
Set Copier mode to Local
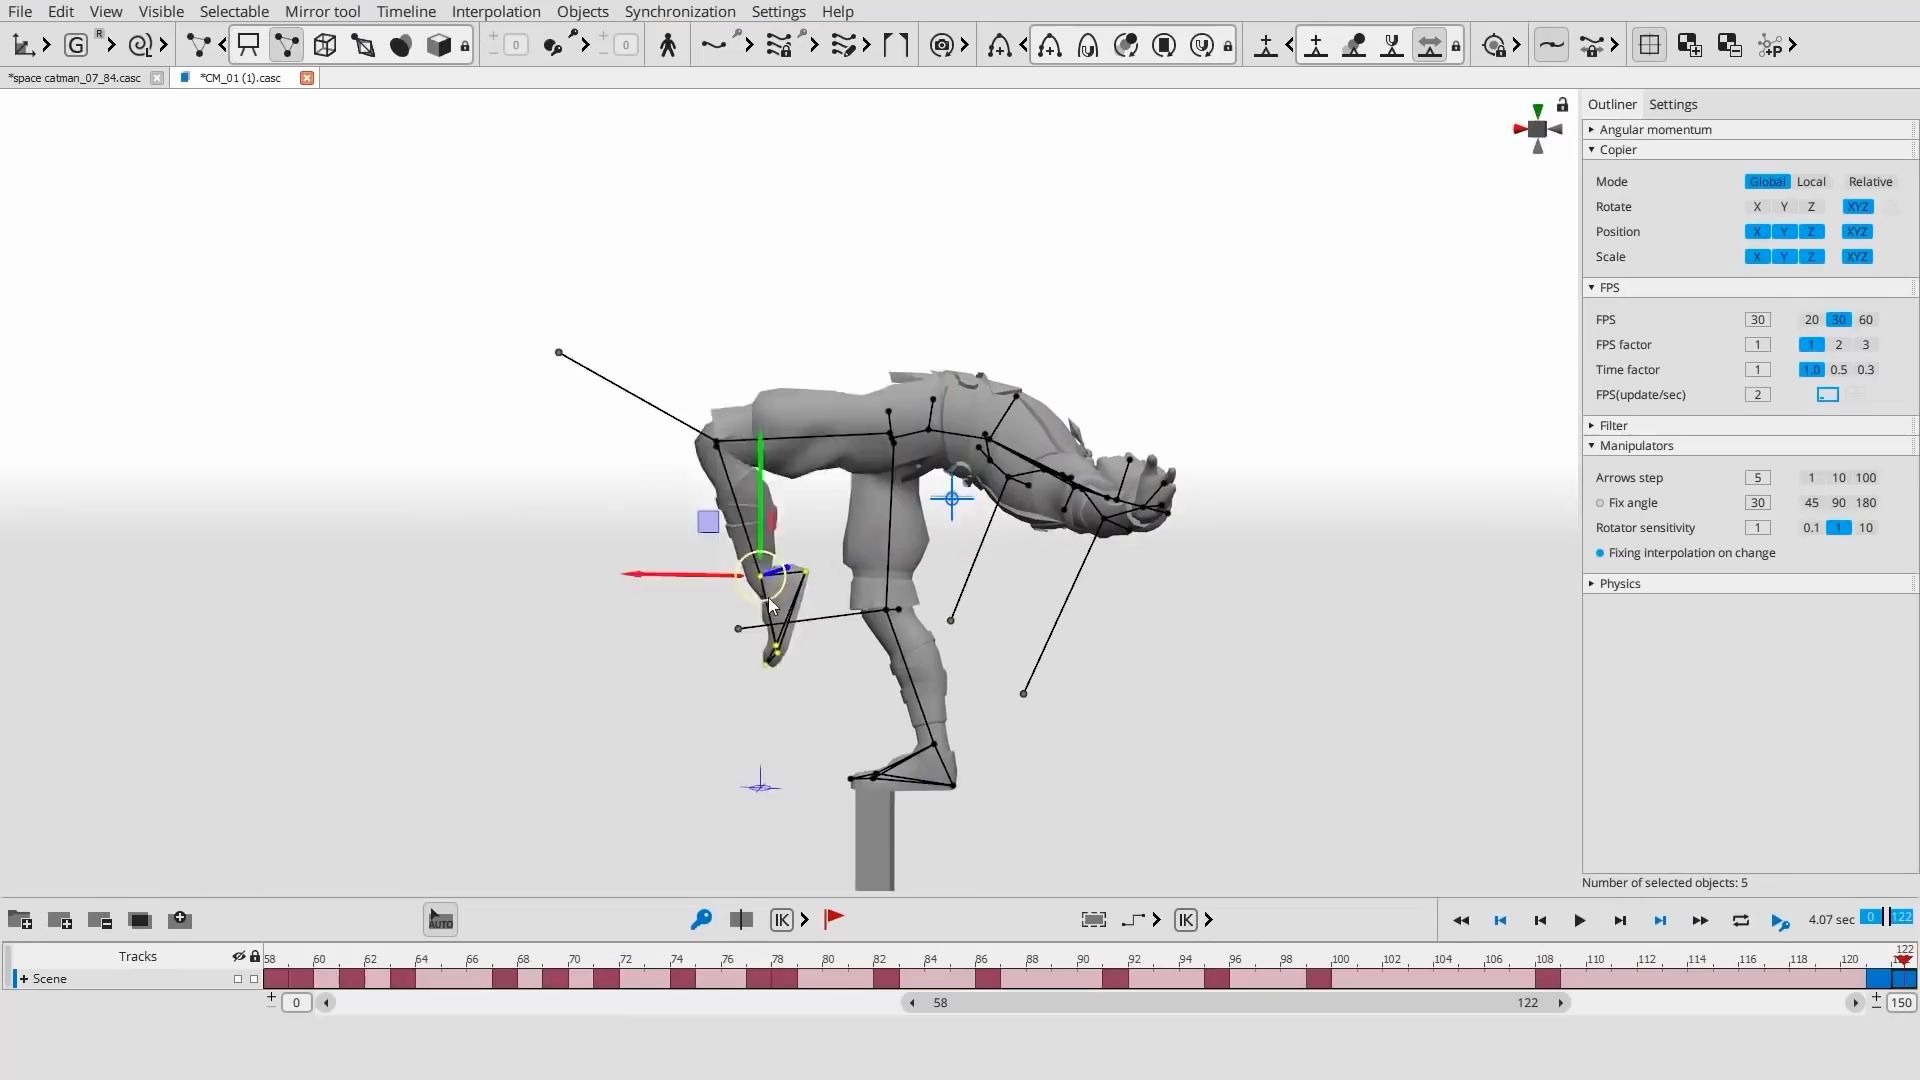[x=1811, y=182]
